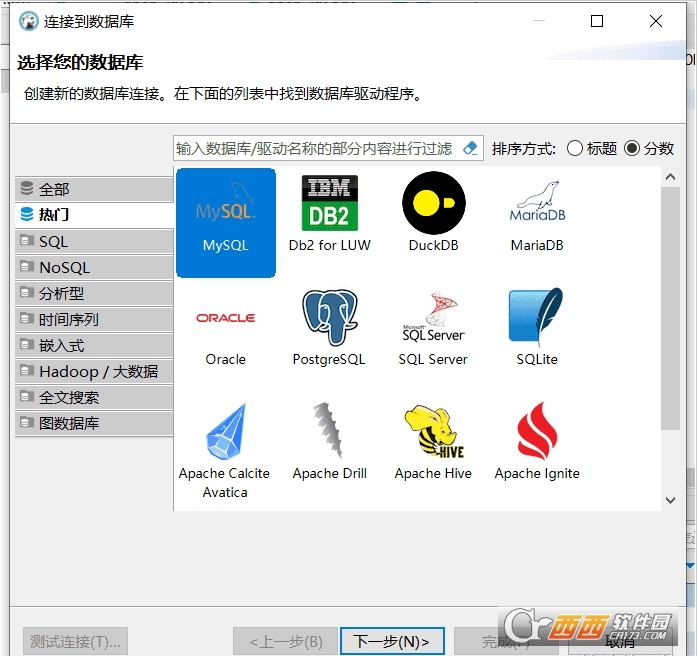698x656 pixels.
Task: Focus the database driver filter field
Action: pyautogui.click(x=328, y=148)
